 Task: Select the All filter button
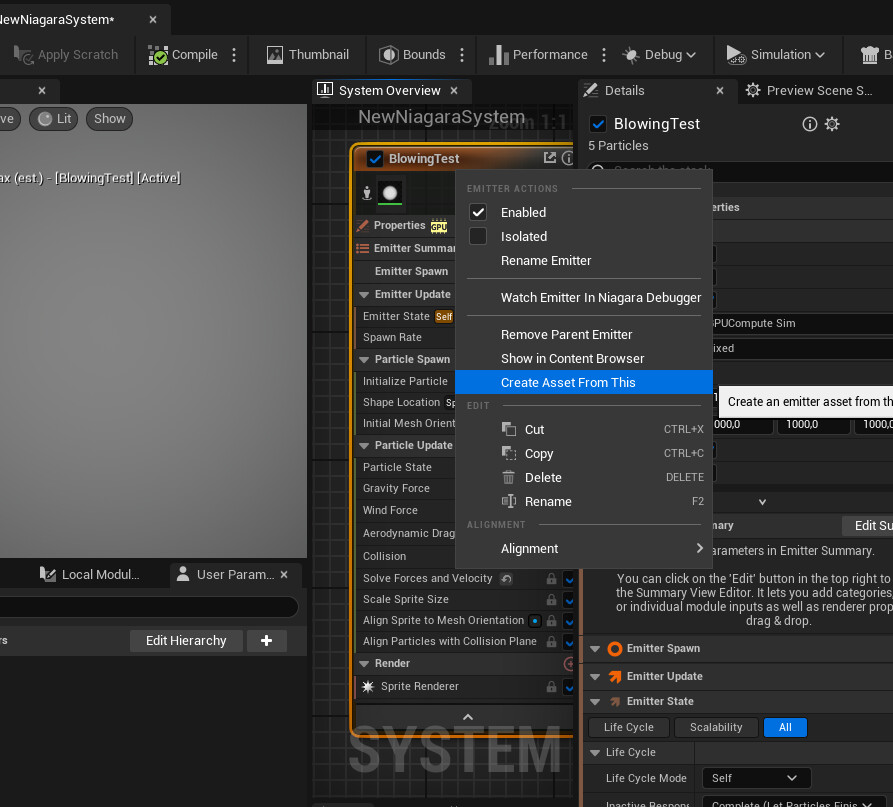point(785,727)
